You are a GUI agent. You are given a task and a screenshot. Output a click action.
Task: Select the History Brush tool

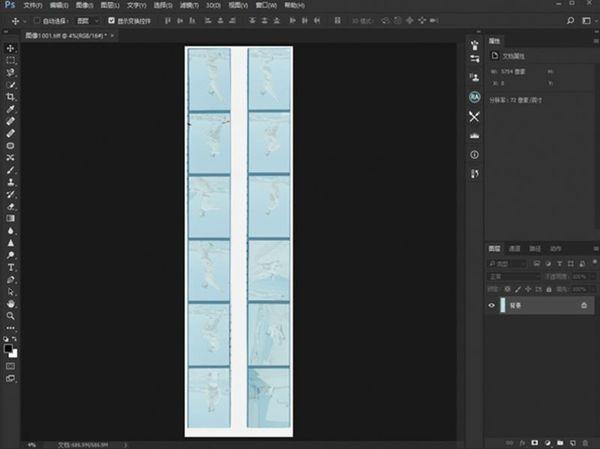click(x=10, y=194)
